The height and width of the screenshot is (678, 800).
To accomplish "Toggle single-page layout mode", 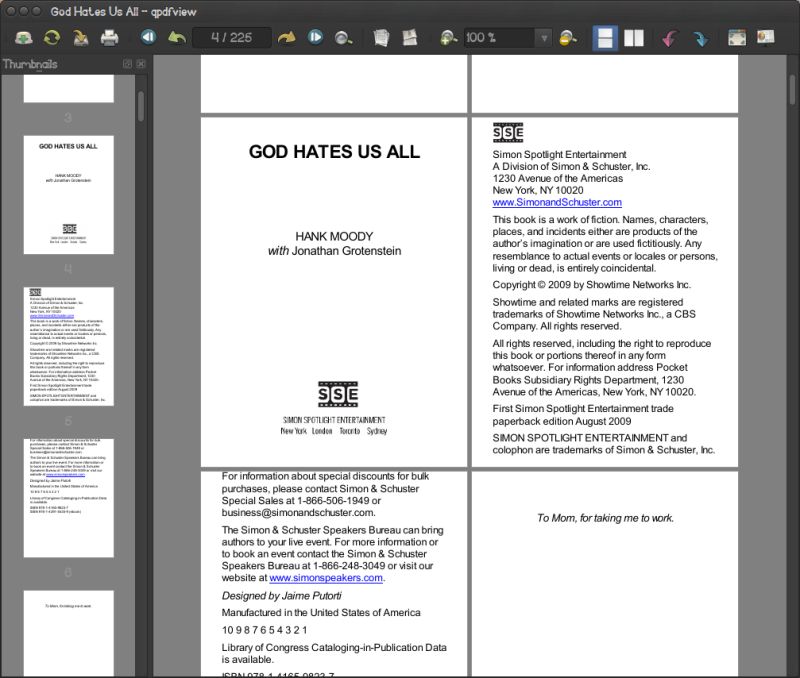I will pos(606,38).
